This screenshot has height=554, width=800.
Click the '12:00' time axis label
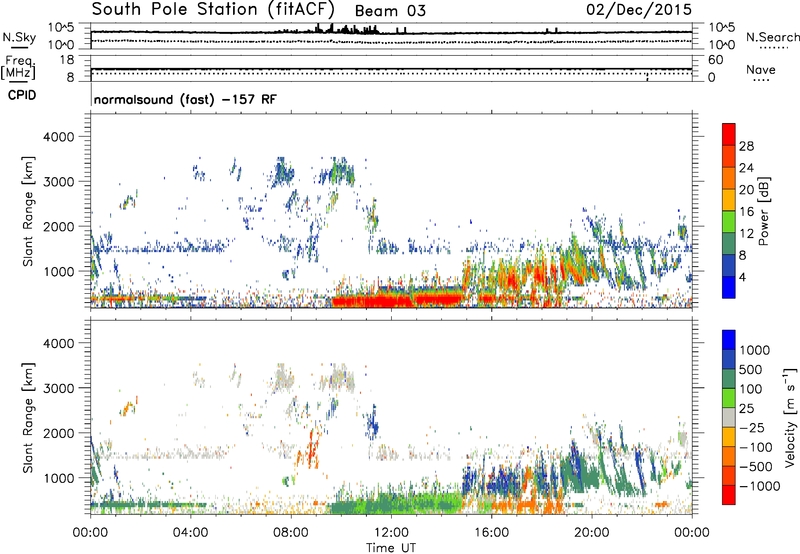391,533
